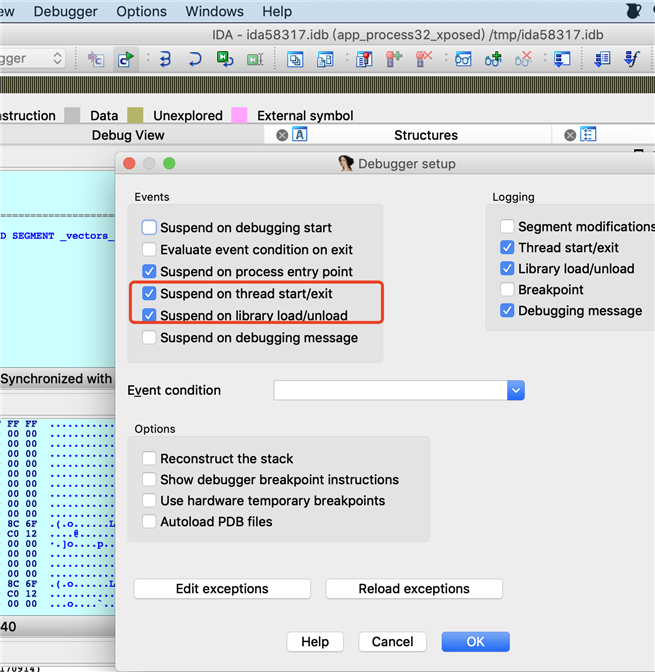Click the External symbol pink swatch
This screenshot has height=672, width=655.
(x=239, y=115)
